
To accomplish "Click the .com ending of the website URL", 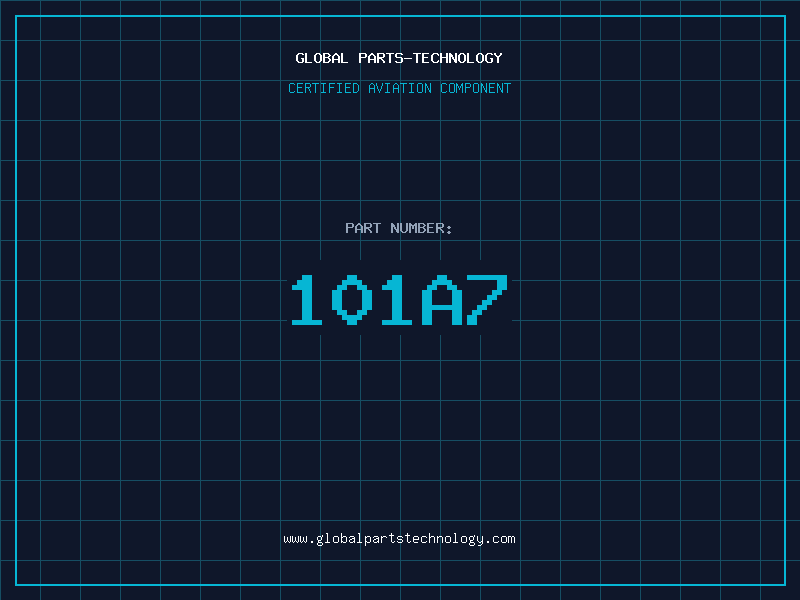I will [500, 539].
